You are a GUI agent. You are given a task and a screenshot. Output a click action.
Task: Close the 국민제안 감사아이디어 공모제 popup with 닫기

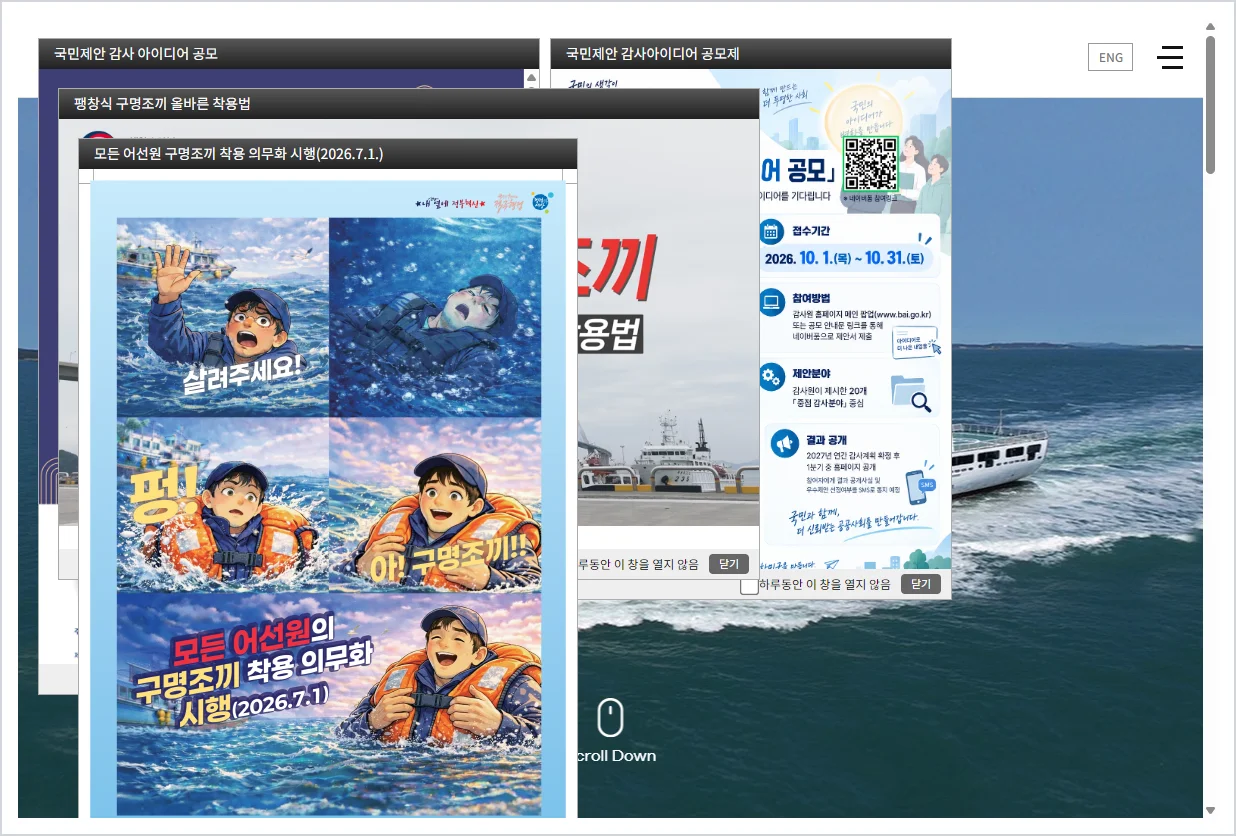coord(921,584)
